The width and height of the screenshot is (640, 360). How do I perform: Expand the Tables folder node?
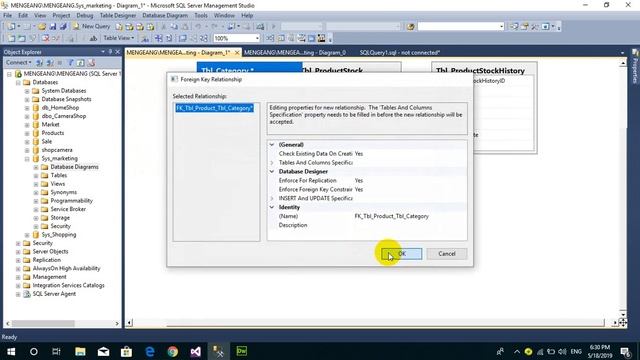(x=36, y=176)
